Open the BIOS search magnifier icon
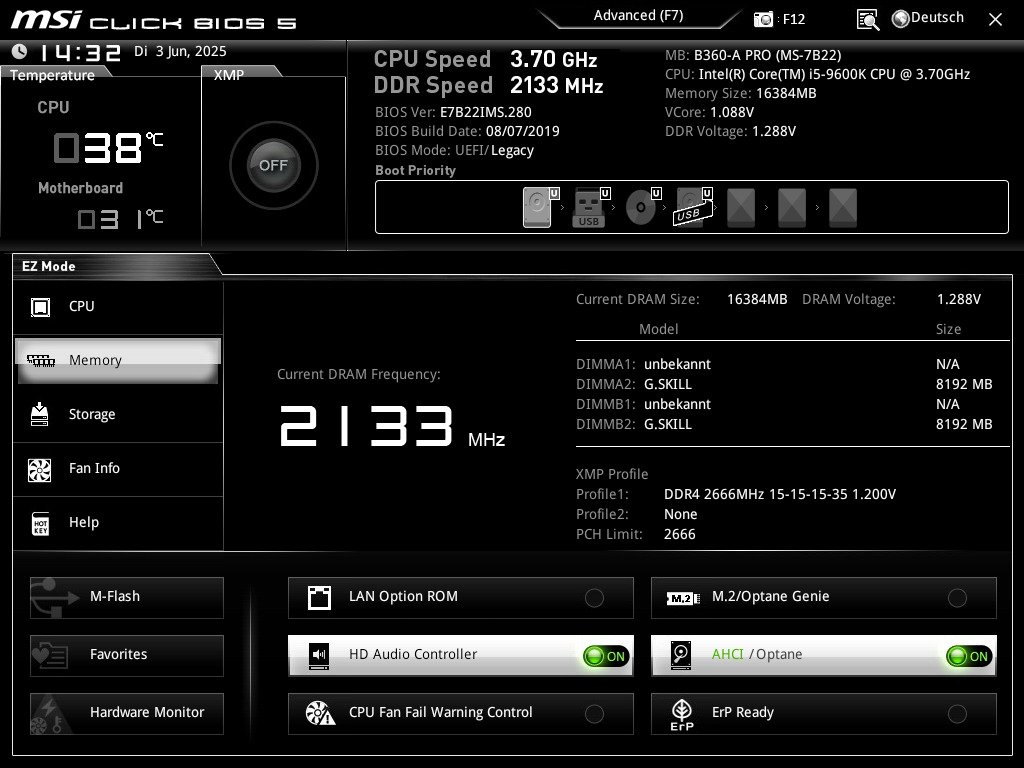Viewport: 1024px width, 768px height. tap(867, 20)
